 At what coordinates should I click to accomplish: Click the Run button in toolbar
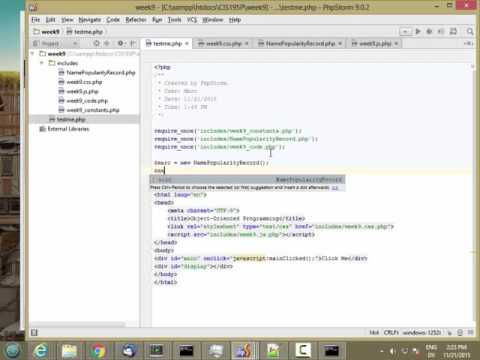pos(418,31)
